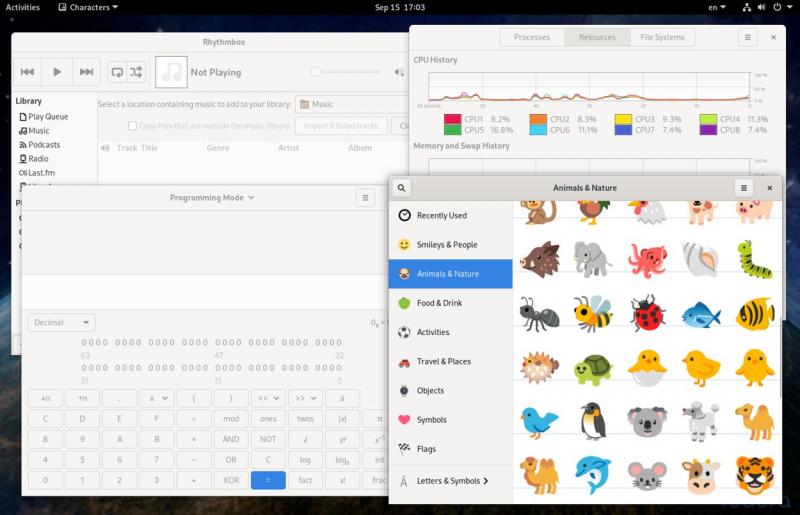800x515 pixels.
Task: Pick the turtle emoji
Action: (592, 369)
